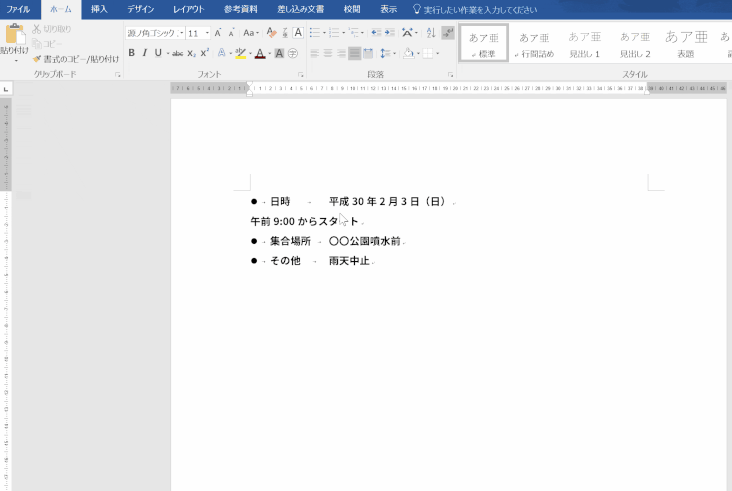Click the numbered list icon
Viewport: 732px width, 491px height.
pyautogui.click(x=334, y=33)
